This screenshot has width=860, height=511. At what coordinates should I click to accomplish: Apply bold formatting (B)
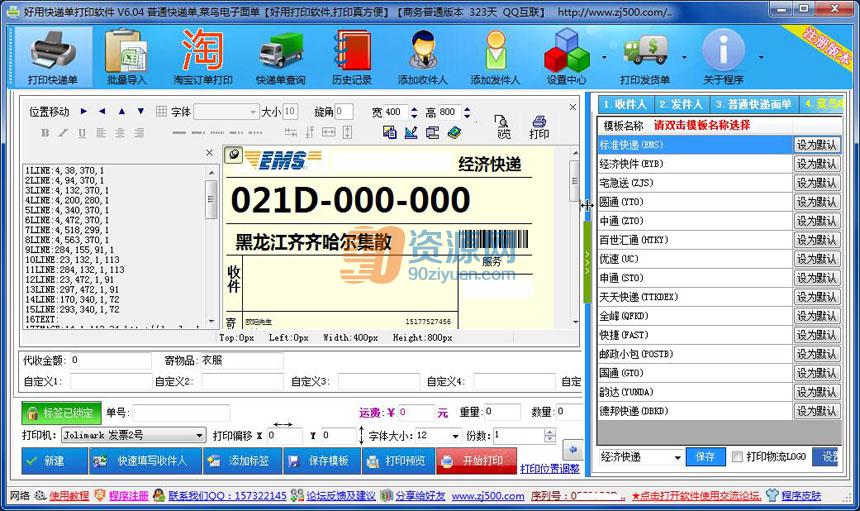tap(45, 132)
